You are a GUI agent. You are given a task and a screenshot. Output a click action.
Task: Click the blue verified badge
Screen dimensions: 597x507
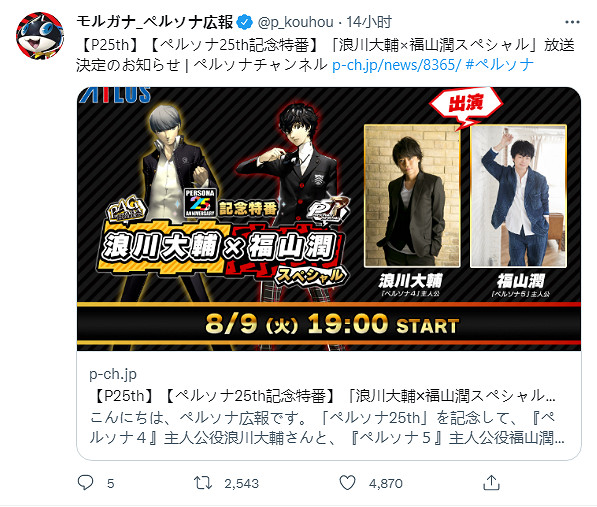tap(244, 22)
